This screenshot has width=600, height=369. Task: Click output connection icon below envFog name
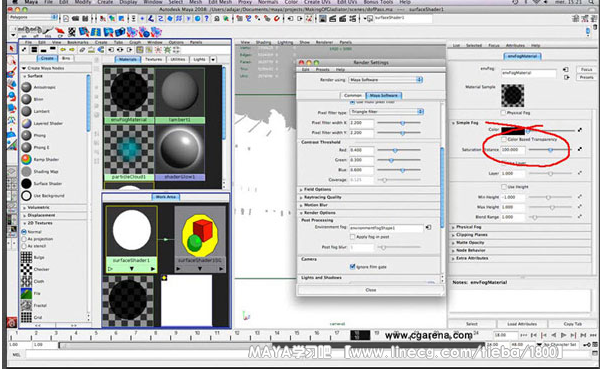(x=567, y=77)
